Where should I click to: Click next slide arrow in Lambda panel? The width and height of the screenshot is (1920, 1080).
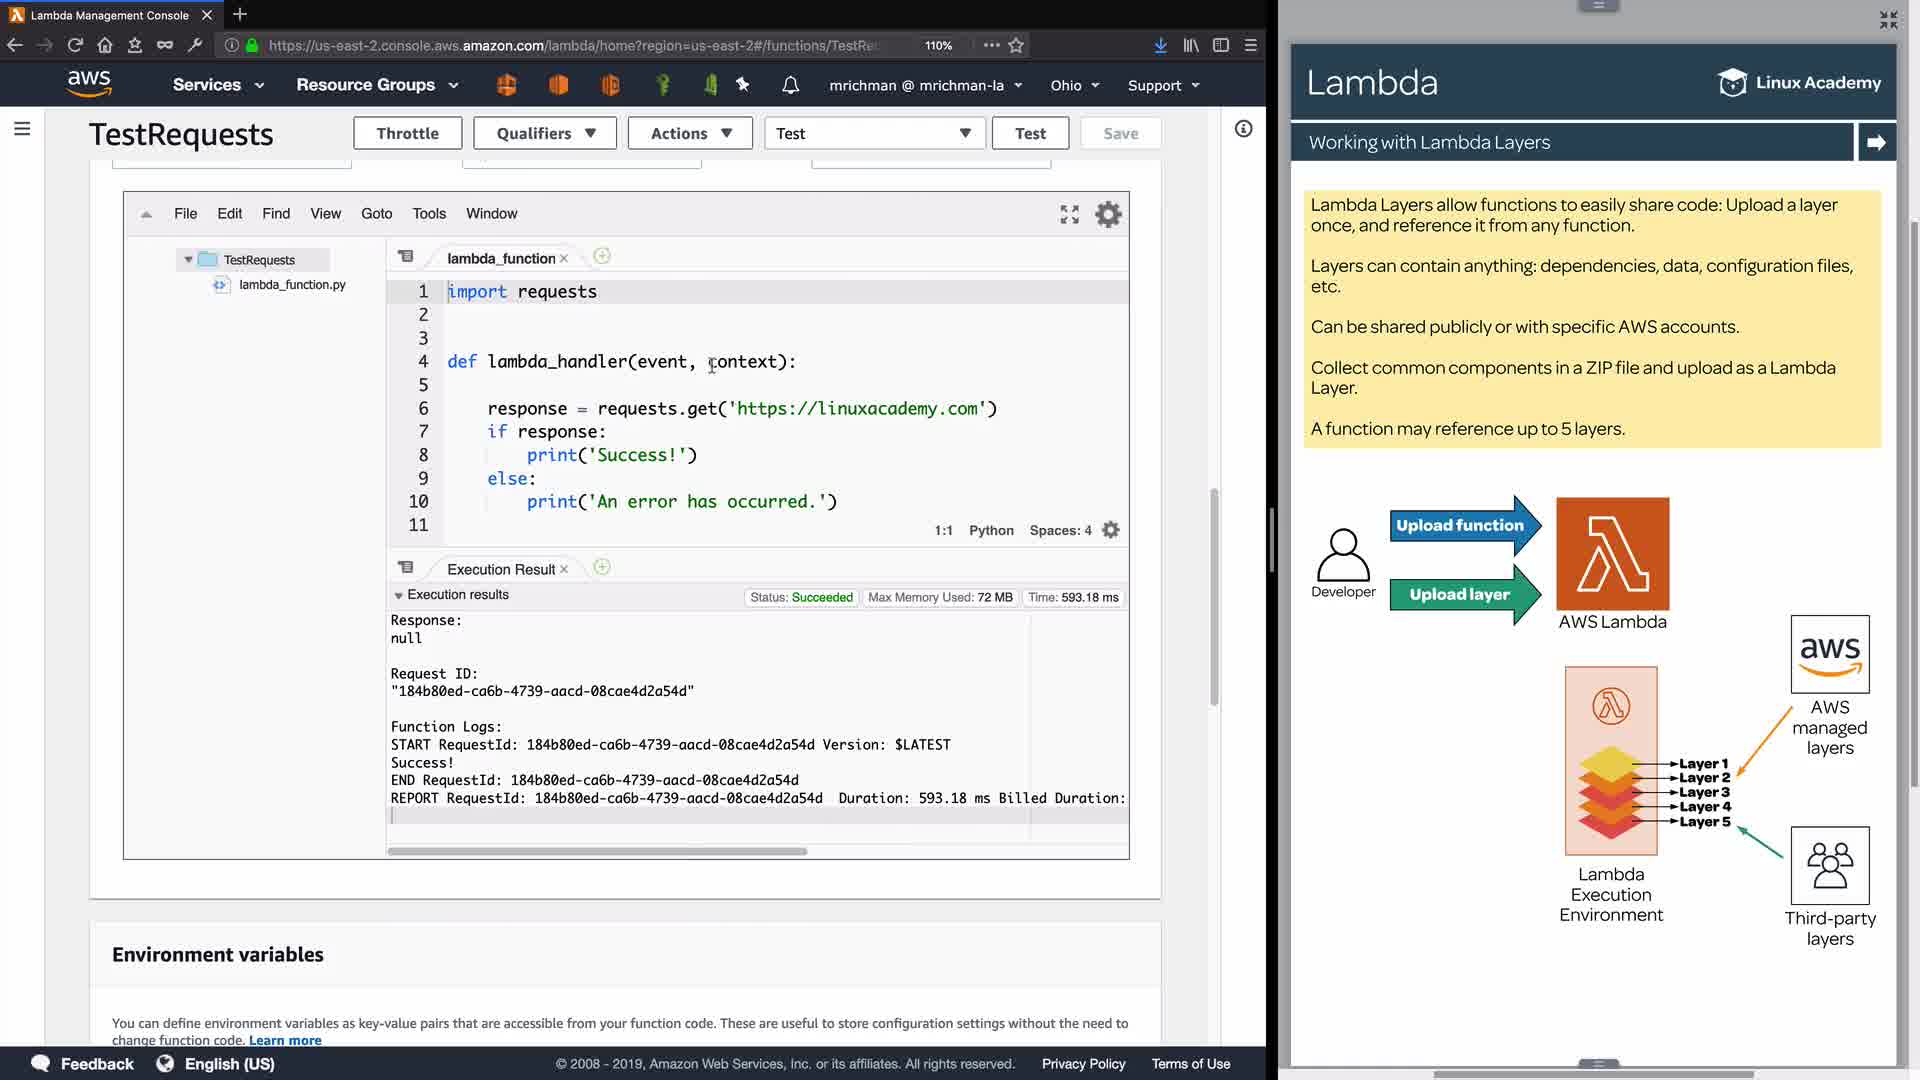tap(1876, 142)
